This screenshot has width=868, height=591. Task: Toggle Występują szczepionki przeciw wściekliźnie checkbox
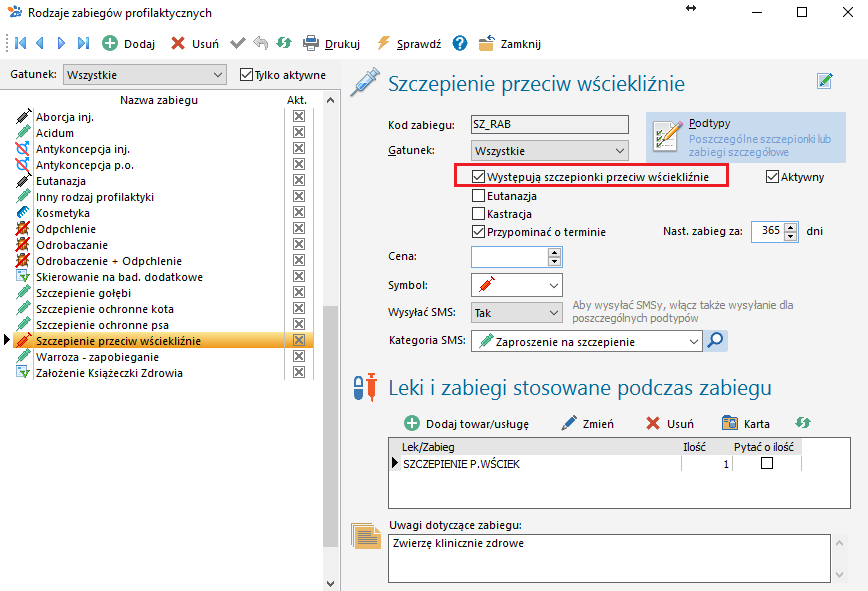[478, 177]
